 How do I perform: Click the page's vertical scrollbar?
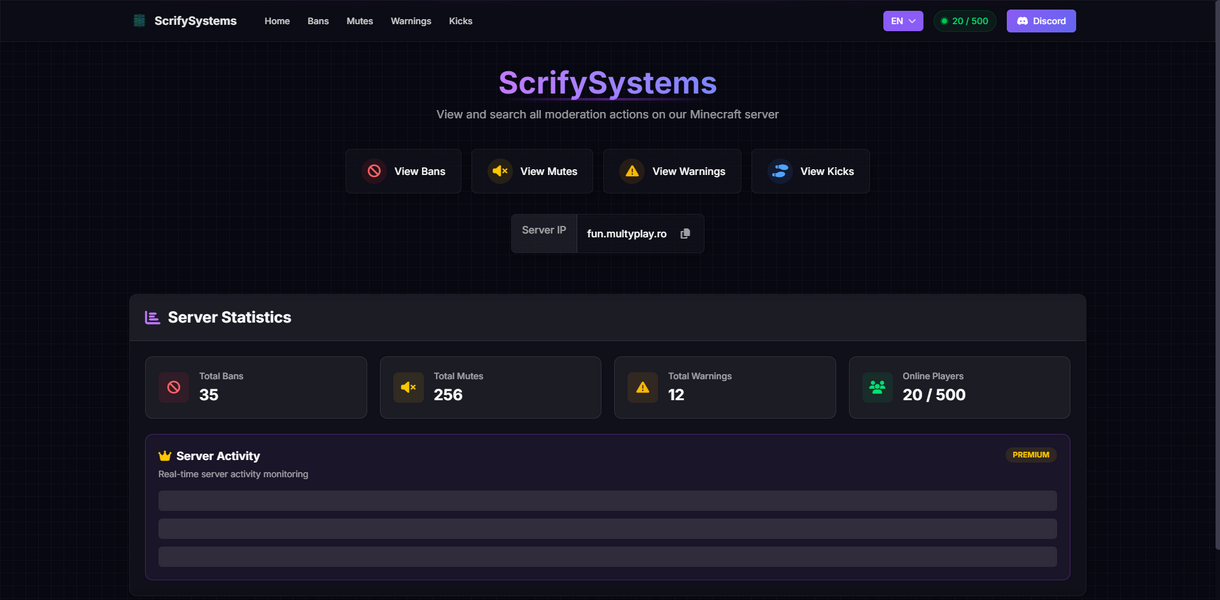(1216, 275)
